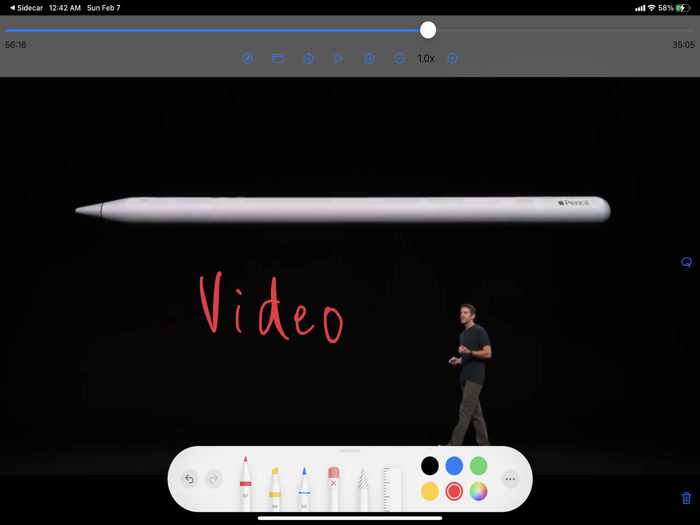The height and width of the screenshot is (525, 700).
Task: Tap the home indicator bar
Action: (350, 518)
